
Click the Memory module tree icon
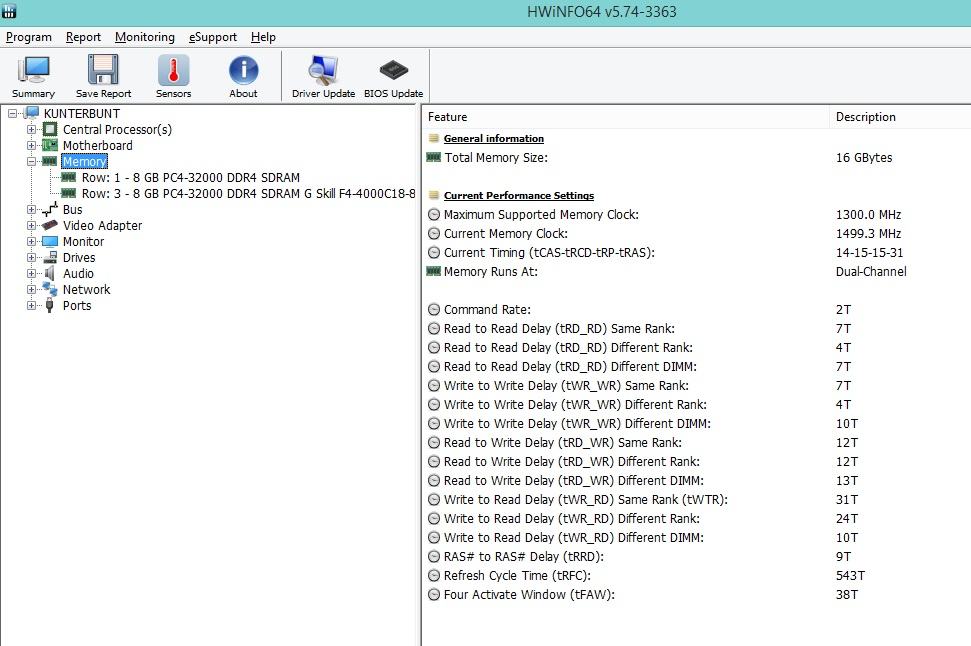point(50,162)
